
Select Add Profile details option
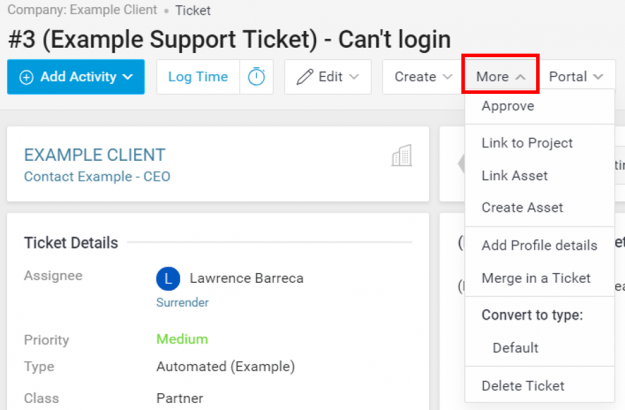pyautogui.click(x=539, y=245)
